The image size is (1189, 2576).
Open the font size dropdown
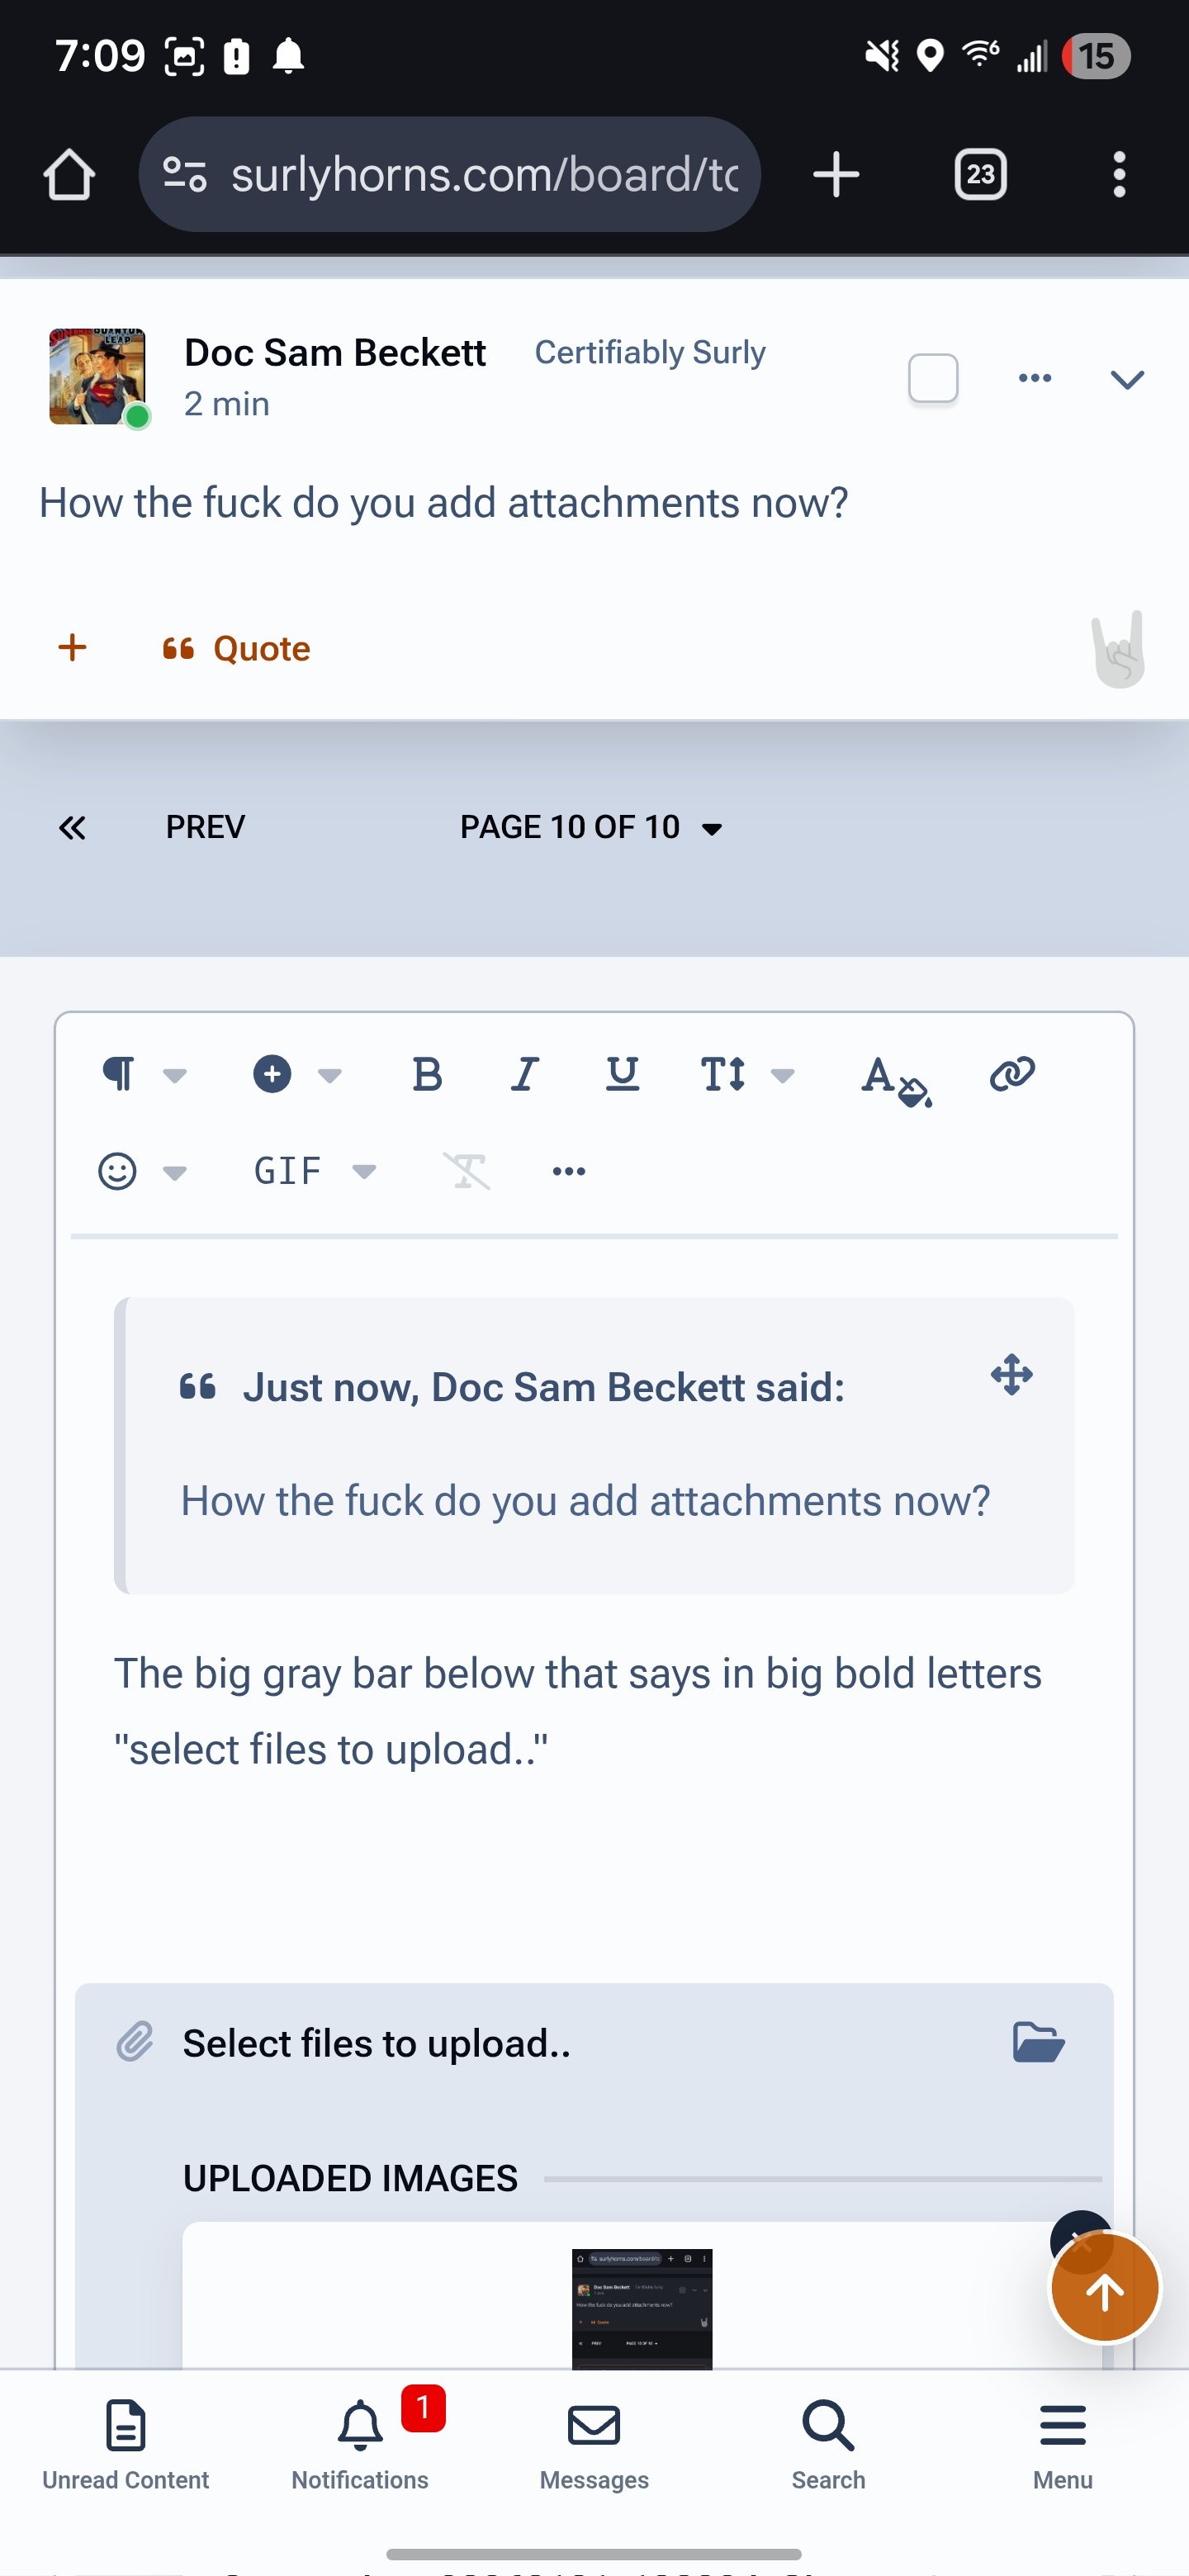click(746, 1074)
